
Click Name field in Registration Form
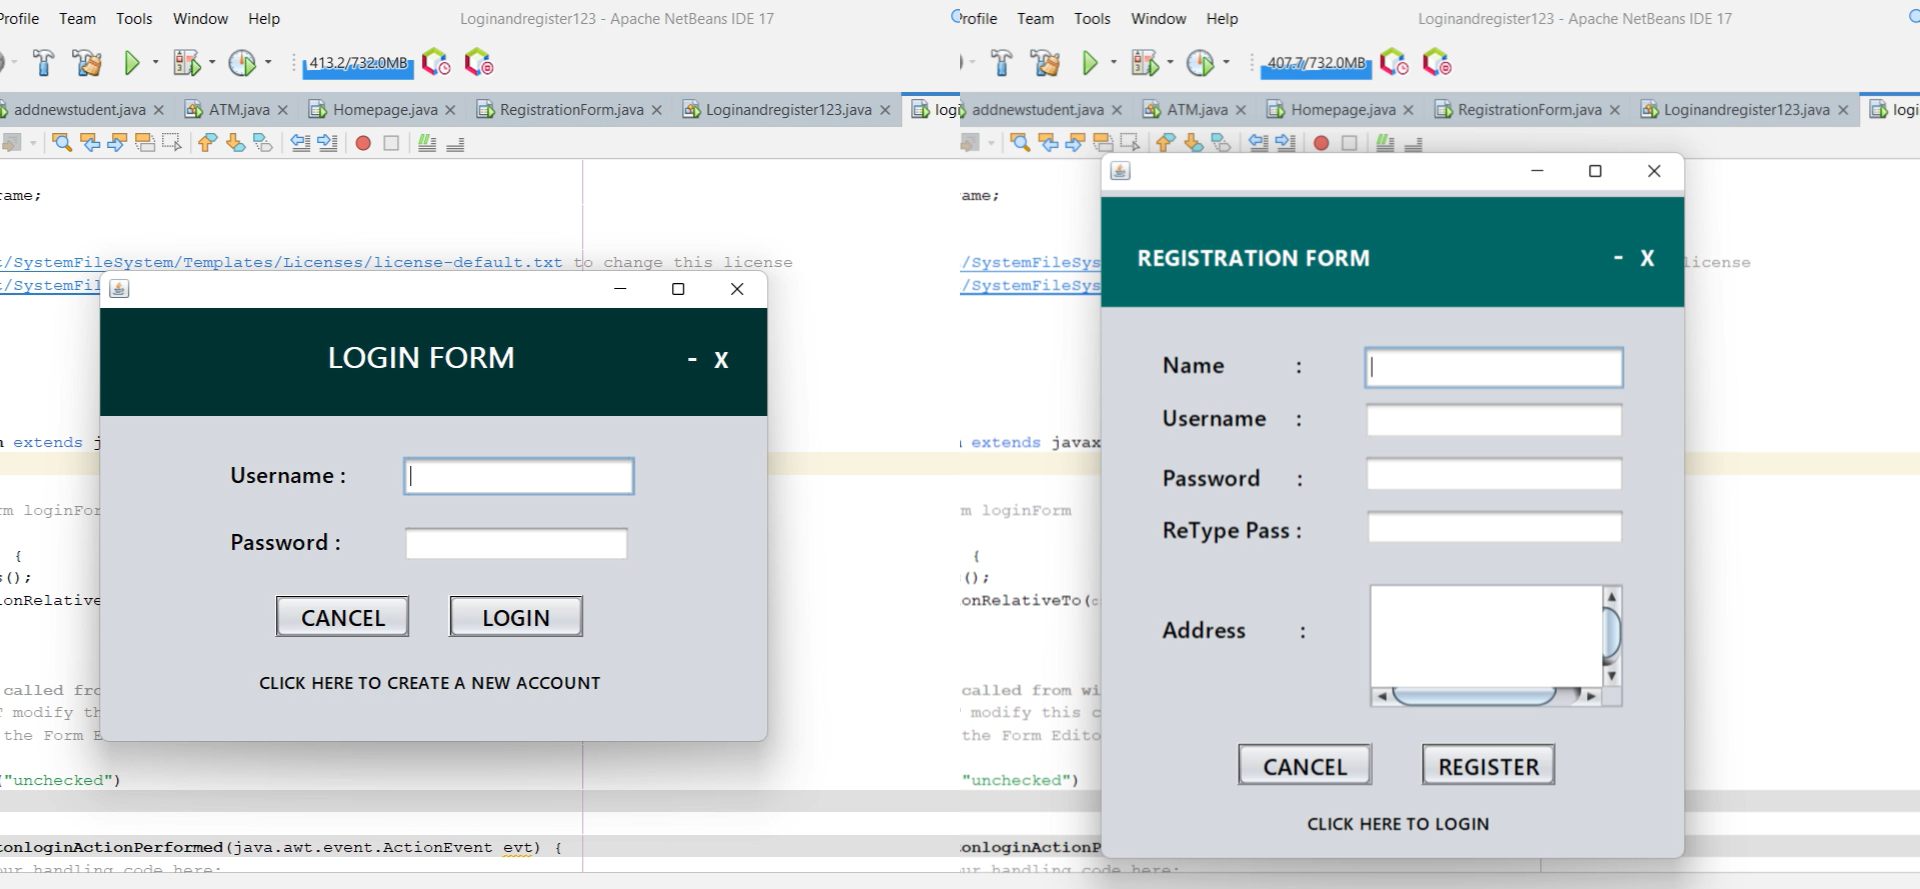coord(1494,367)
